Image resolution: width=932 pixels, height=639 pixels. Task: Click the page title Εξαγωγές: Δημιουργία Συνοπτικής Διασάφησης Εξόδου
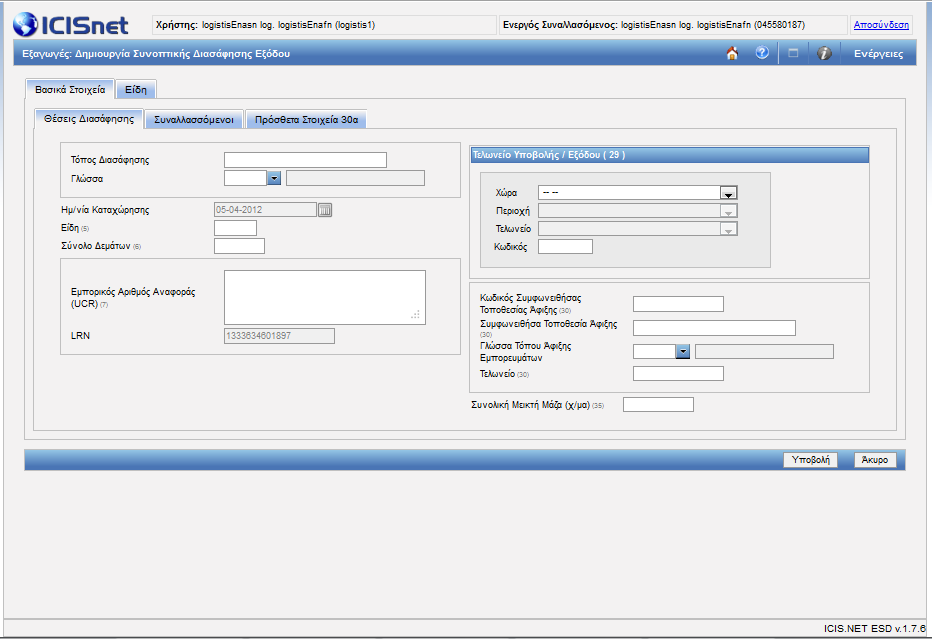coord(156,53)
